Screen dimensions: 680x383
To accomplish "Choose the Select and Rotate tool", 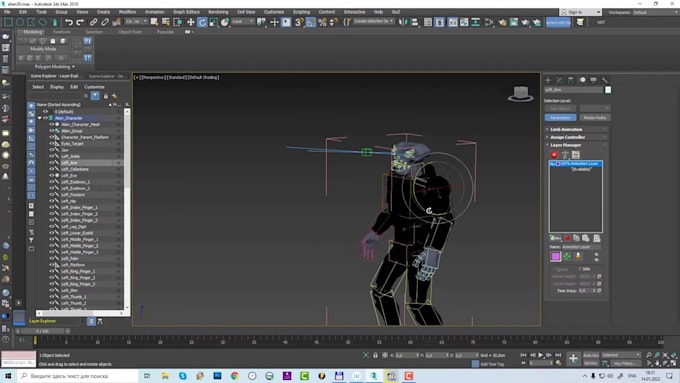I will point(202,22).
